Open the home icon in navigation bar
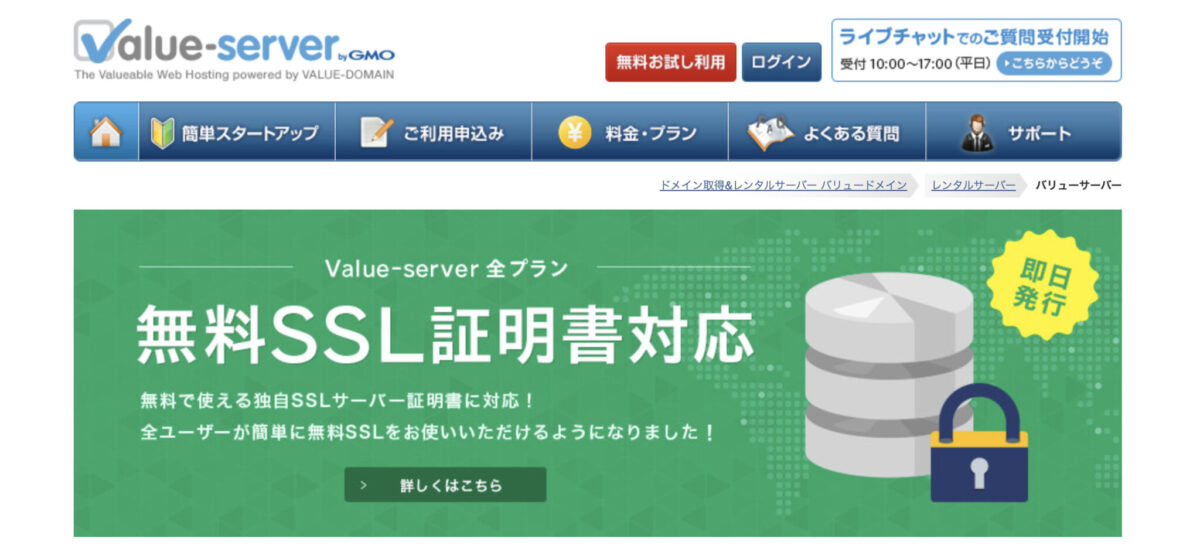This screenshot has height=549, width=1200. click(x=105, y=132)
